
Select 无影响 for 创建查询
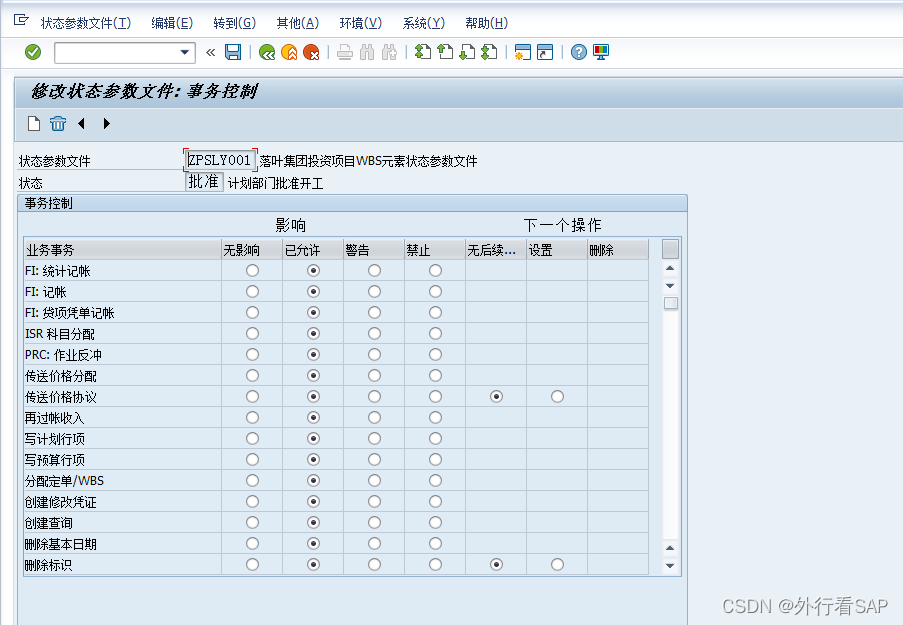[252, 522]
